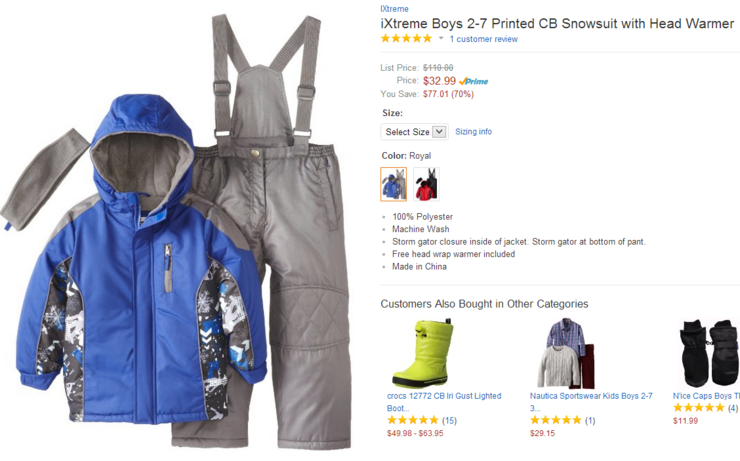Open the Nautica Sportswear clothing set thumbnail

click(566, 353)
